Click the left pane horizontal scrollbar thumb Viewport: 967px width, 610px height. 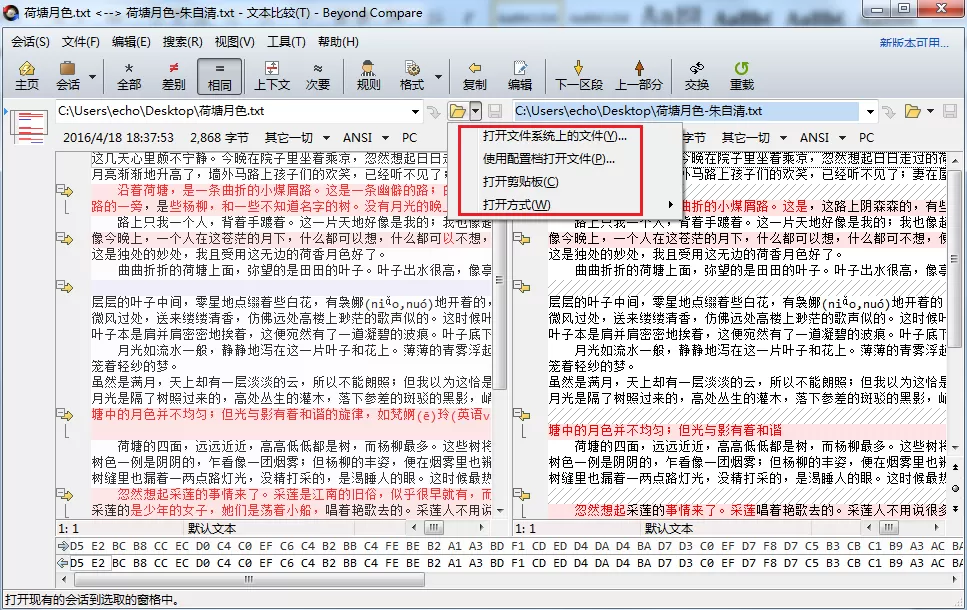click(434, 527)
